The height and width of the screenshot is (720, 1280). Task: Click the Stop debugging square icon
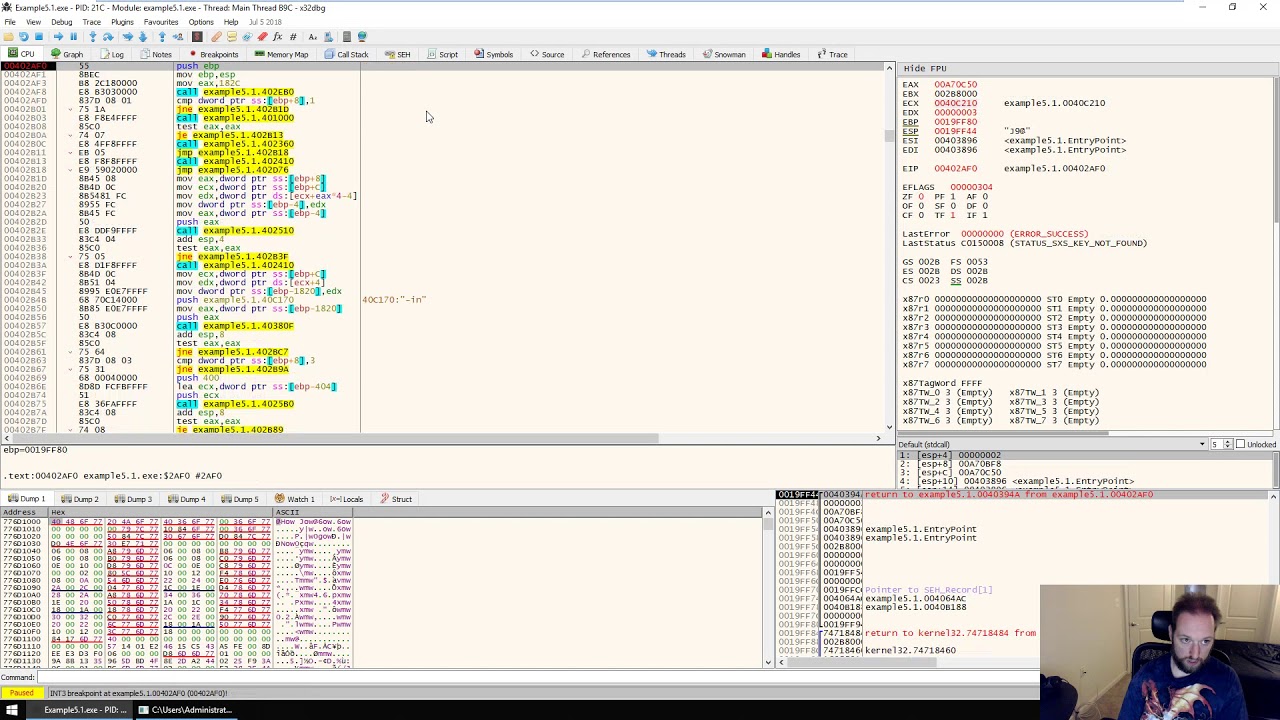click(x=39, y=36)
